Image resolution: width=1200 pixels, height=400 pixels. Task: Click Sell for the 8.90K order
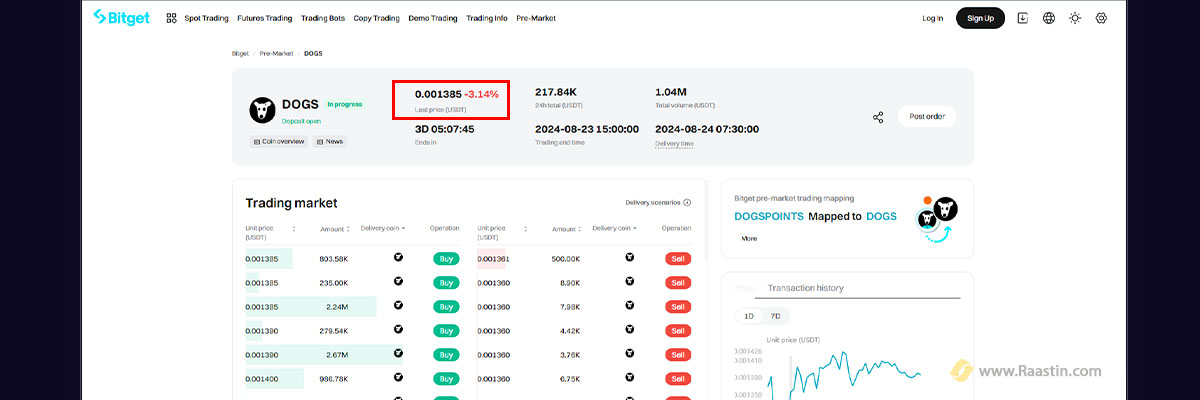pos(678,282)
